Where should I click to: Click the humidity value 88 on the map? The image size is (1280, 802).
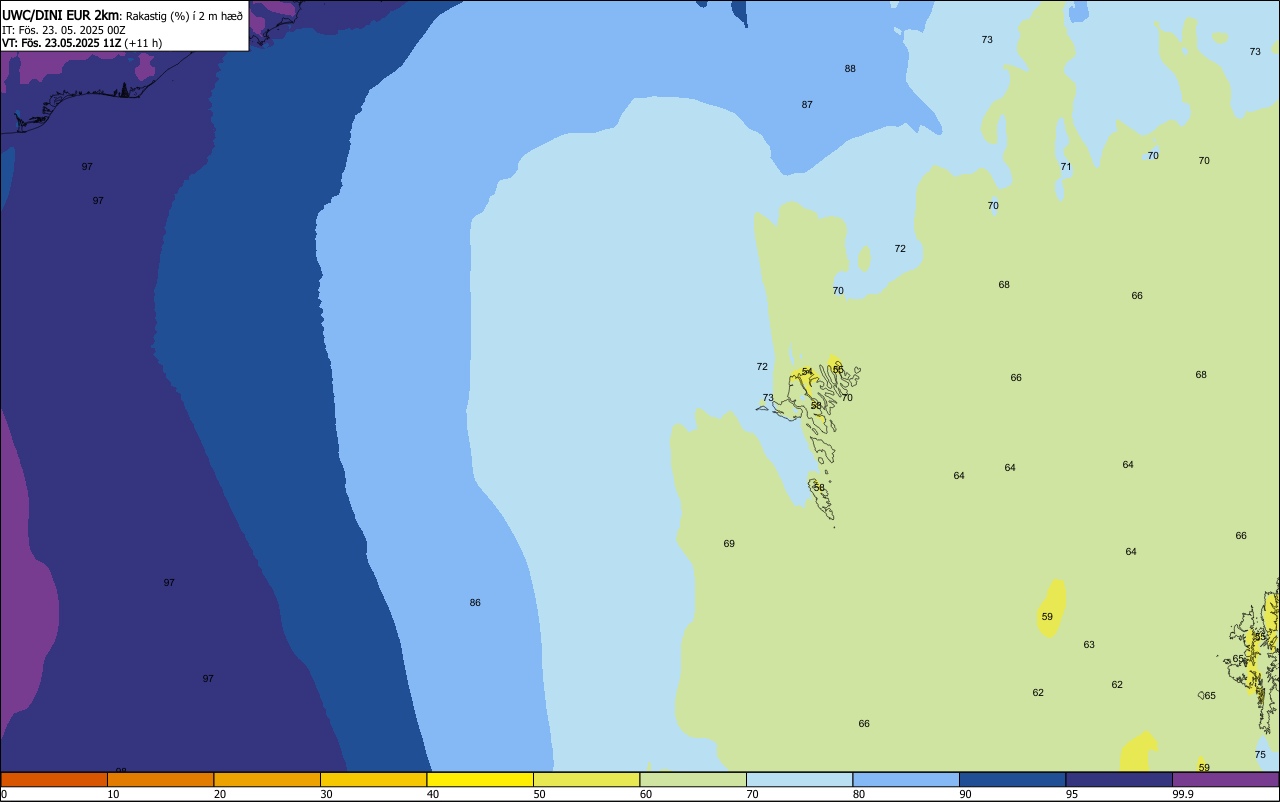click(x=850, y=69)
